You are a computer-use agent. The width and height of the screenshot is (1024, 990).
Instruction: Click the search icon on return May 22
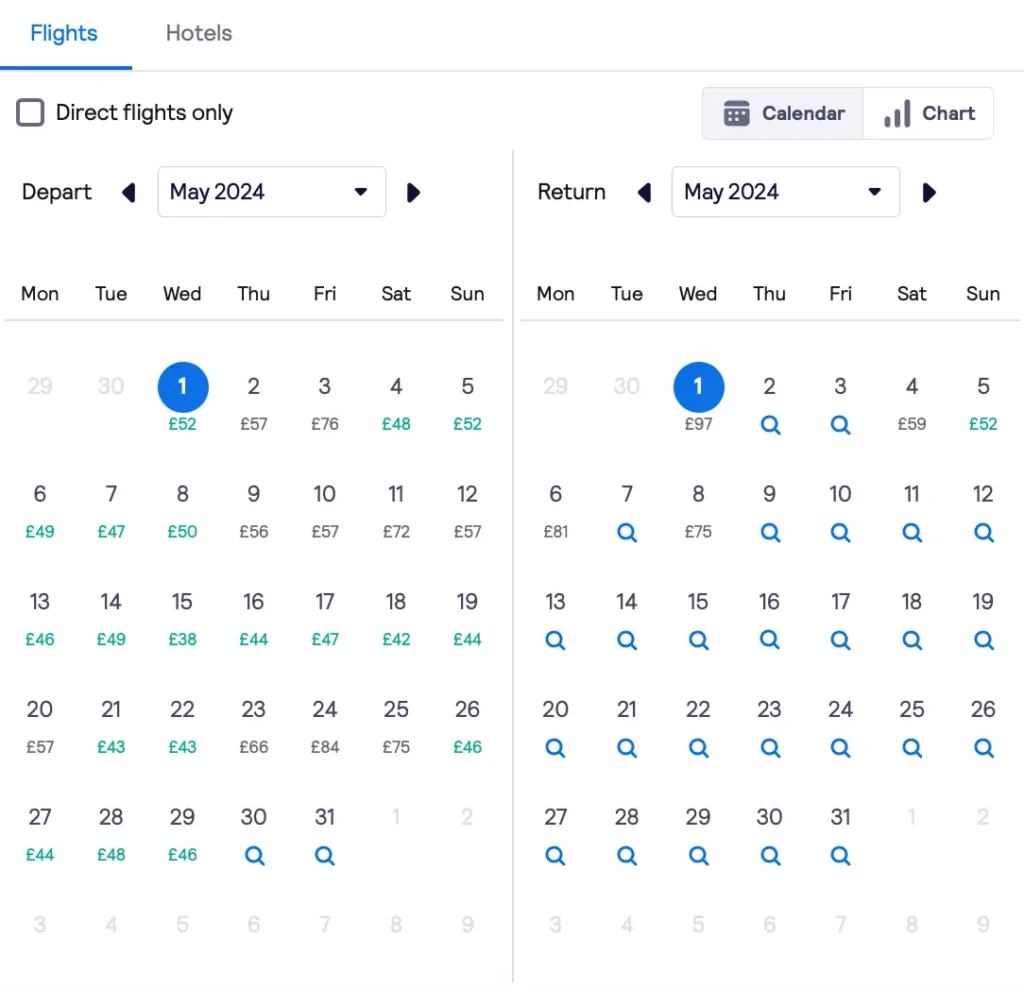click(698, 747)
